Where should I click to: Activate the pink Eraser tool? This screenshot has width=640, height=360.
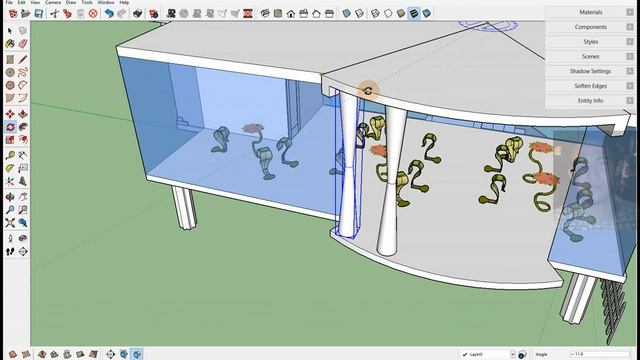tap(23, 43)
